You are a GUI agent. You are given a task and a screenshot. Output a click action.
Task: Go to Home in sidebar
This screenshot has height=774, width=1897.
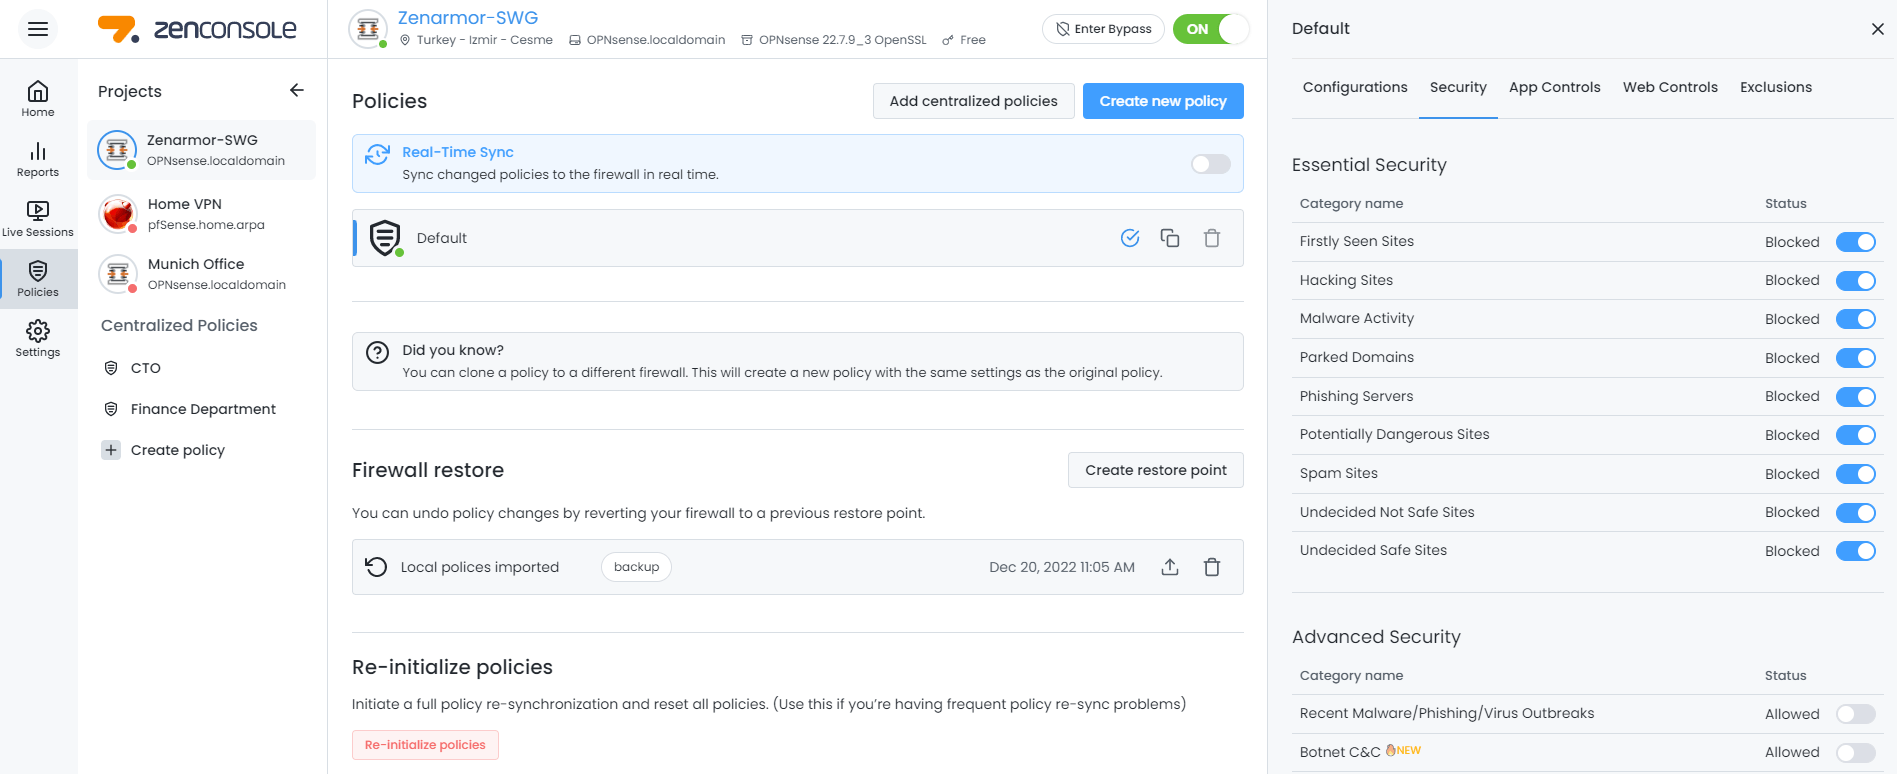(x=38, y=99)
